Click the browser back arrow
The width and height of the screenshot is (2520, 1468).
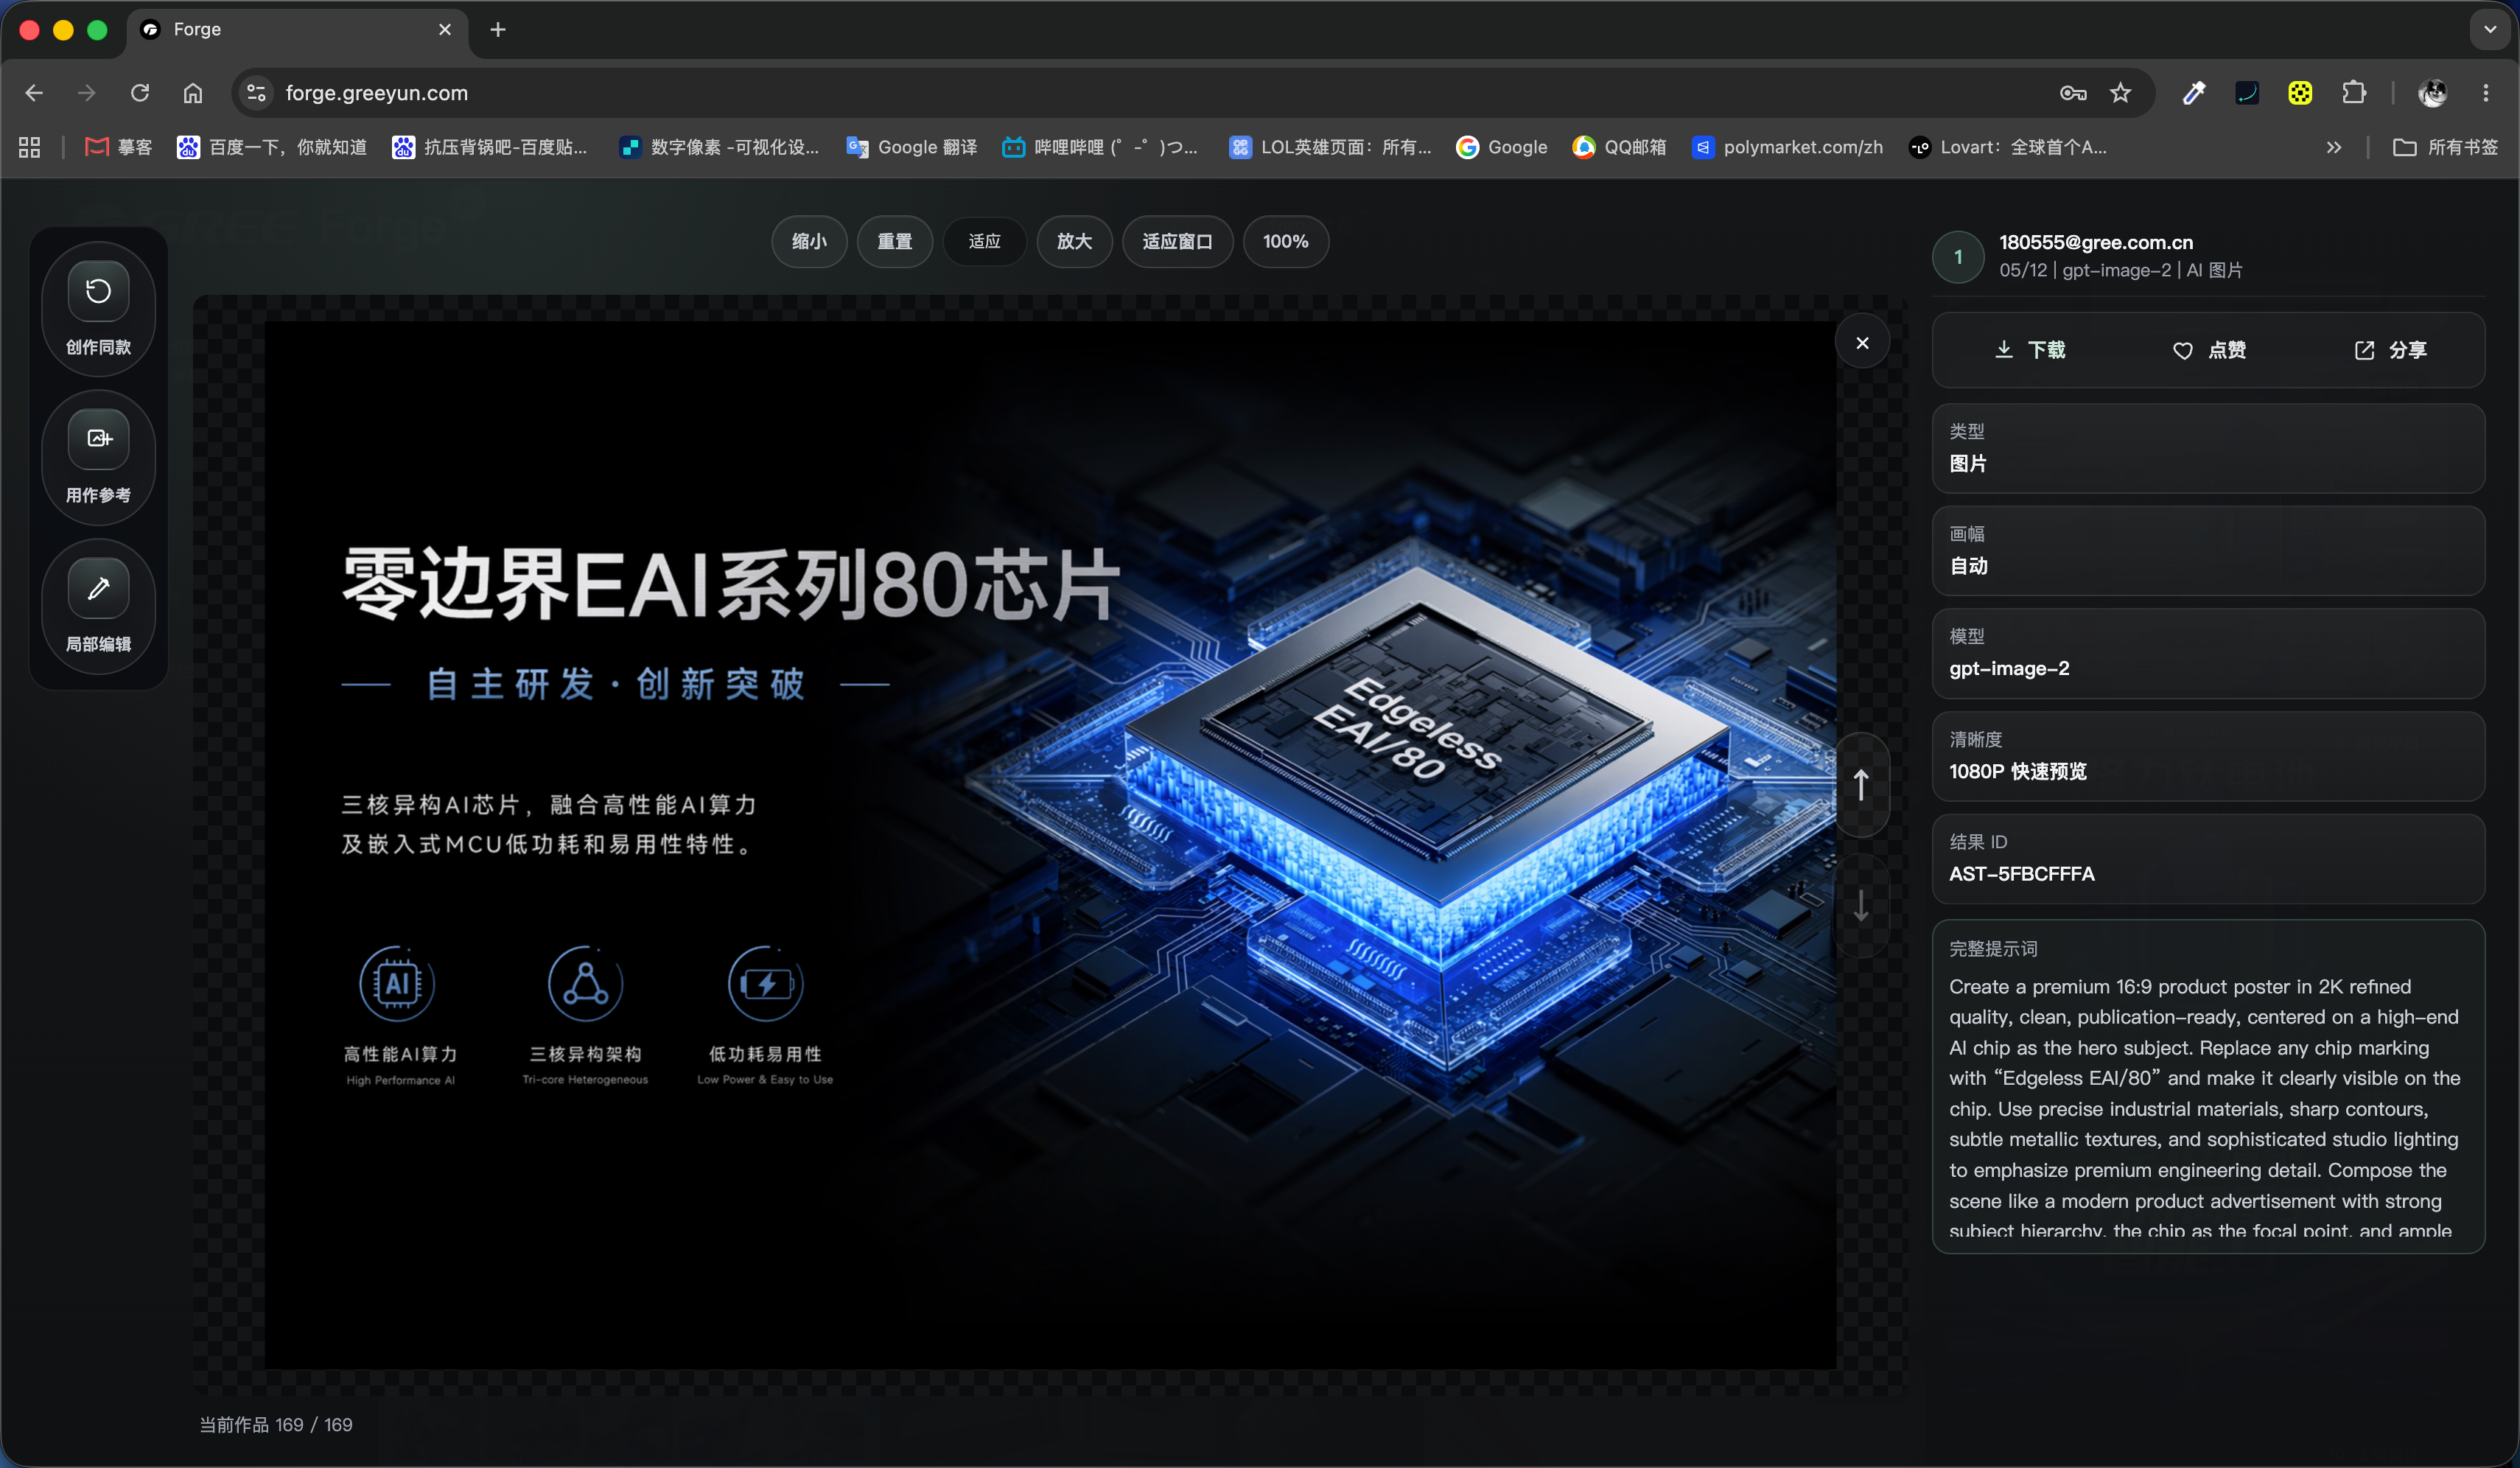34,93
